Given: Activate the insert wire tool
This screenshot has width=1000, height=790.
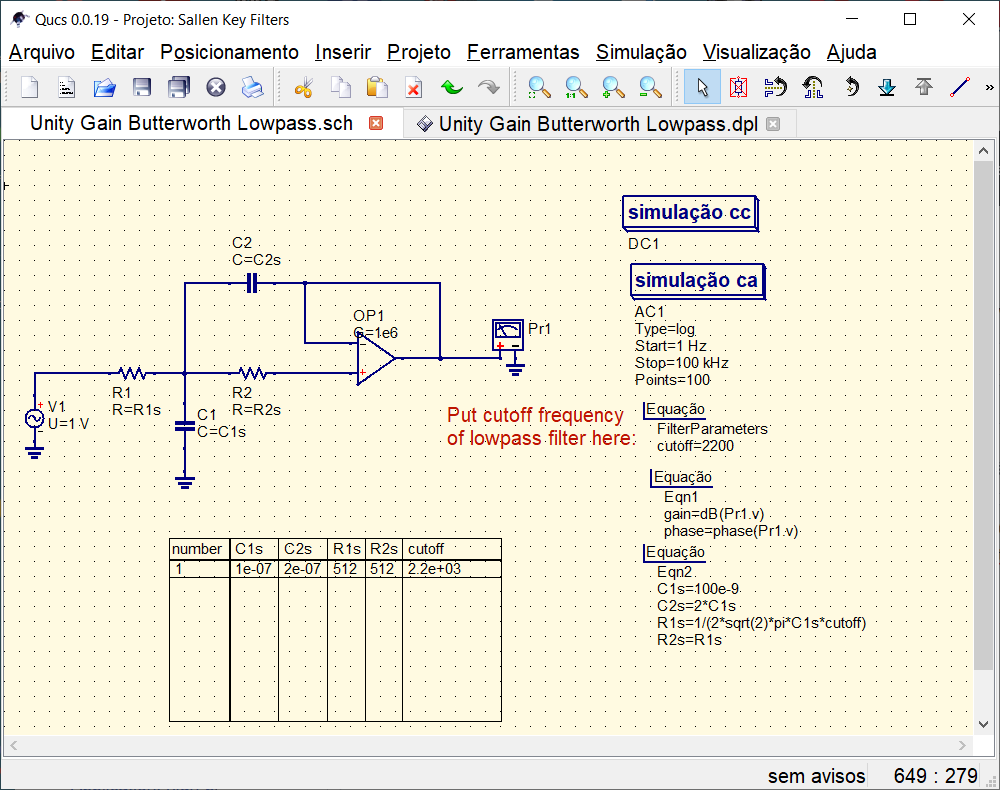Looking at the screenshot, I should [960, 87].
